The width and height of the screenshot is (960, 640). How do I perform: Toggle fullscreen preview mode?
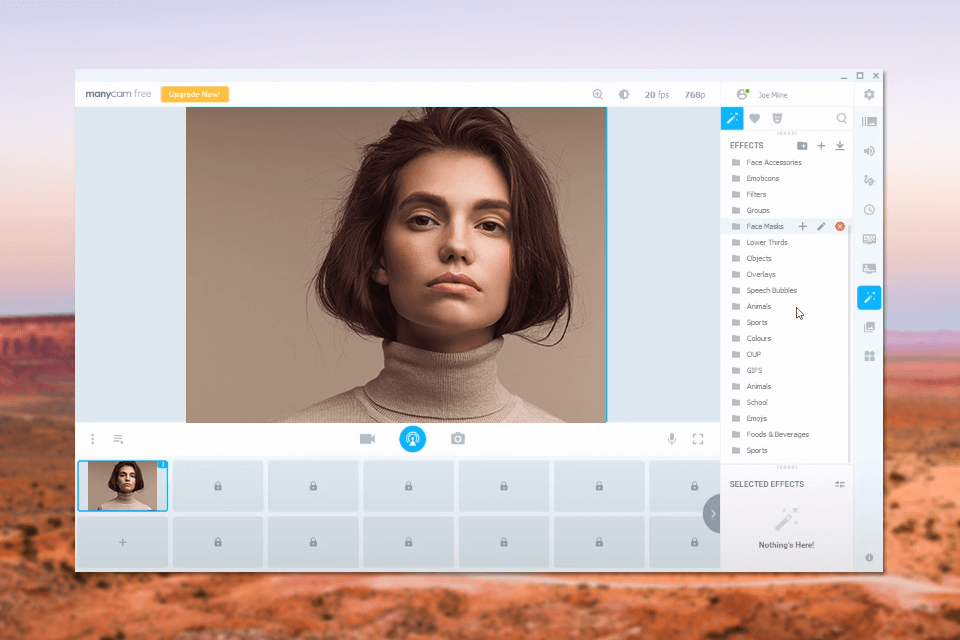pos(697,438)
